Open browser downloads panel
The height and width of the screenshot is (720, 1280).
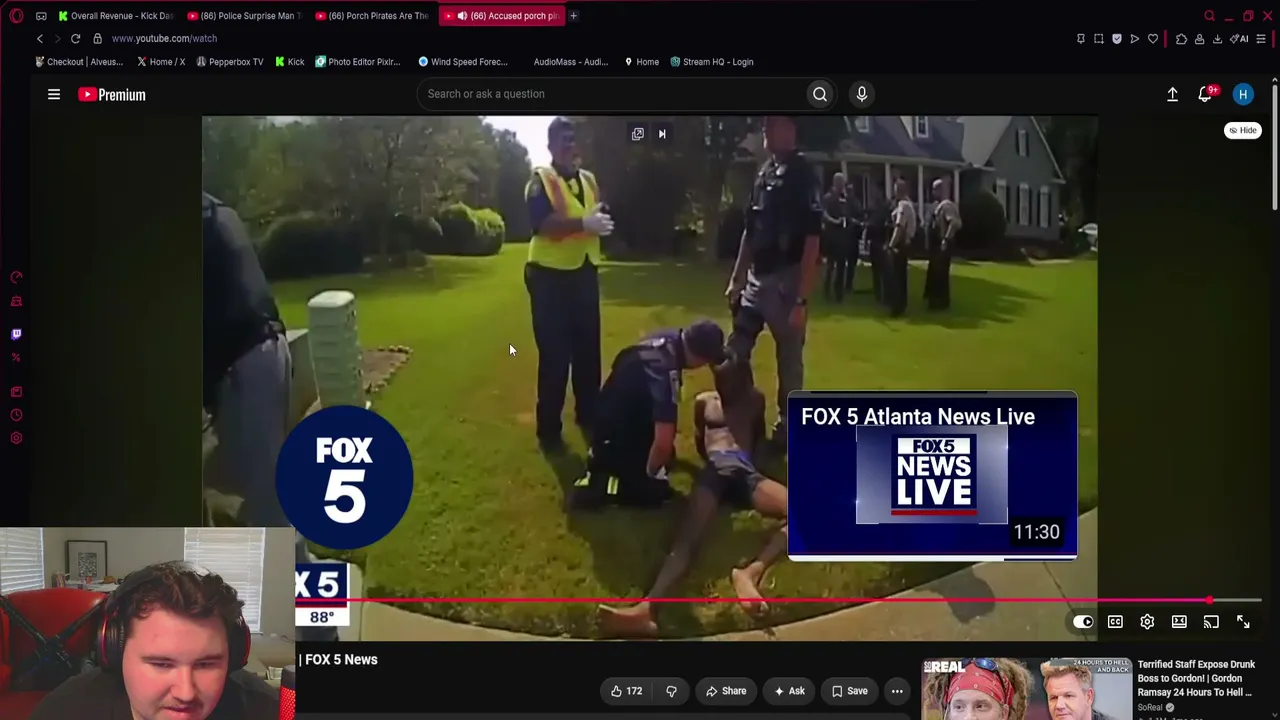[1217, 38]
